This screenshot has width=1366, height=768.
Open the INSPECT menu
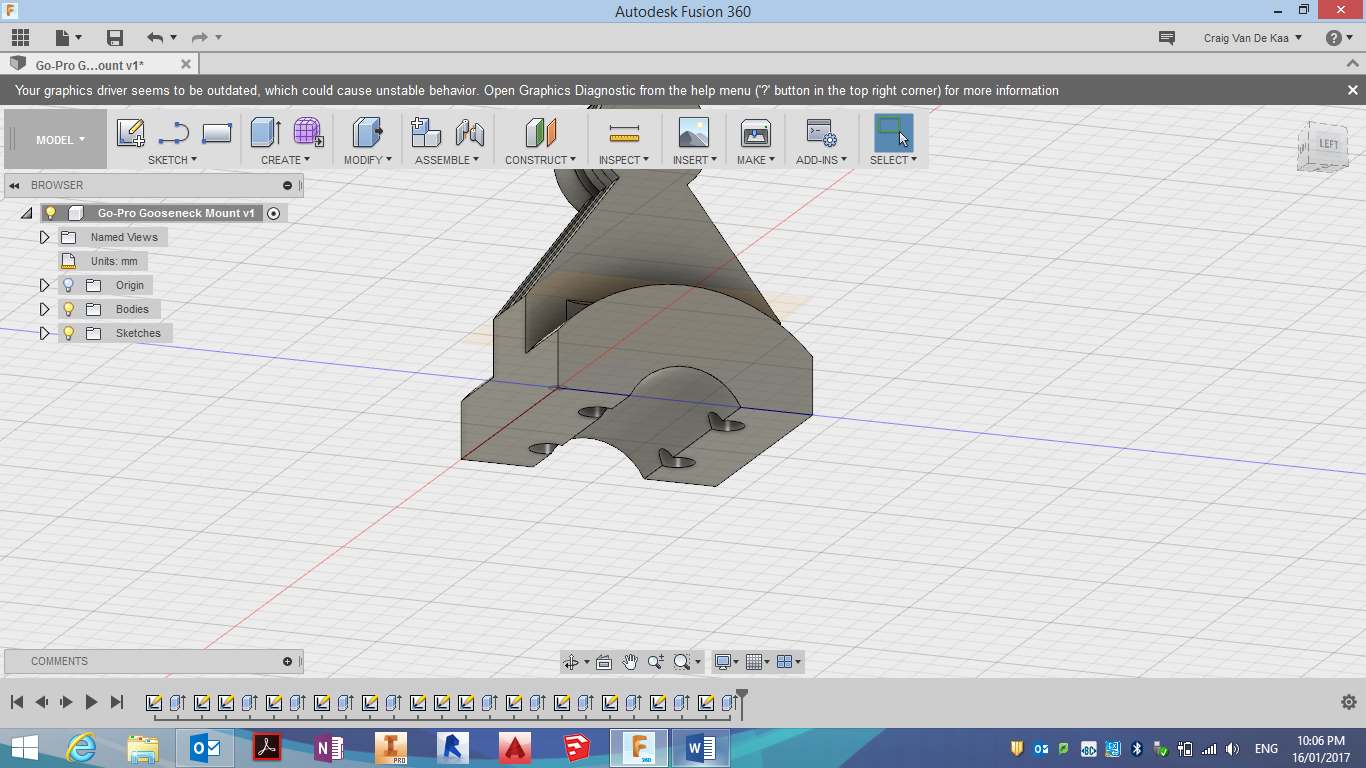click(x=624, y=160)
